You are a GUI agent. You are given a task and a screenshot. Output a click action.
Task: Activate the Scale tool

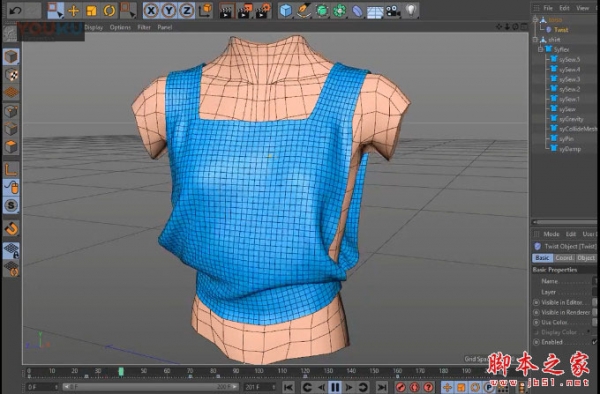coord(91,11)
